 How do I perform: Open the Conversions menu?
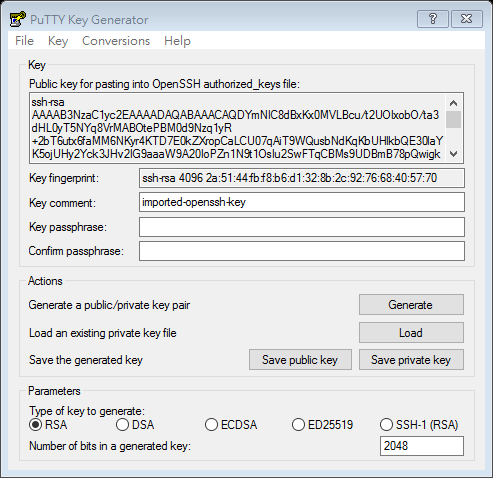click(x=116, y=41)
